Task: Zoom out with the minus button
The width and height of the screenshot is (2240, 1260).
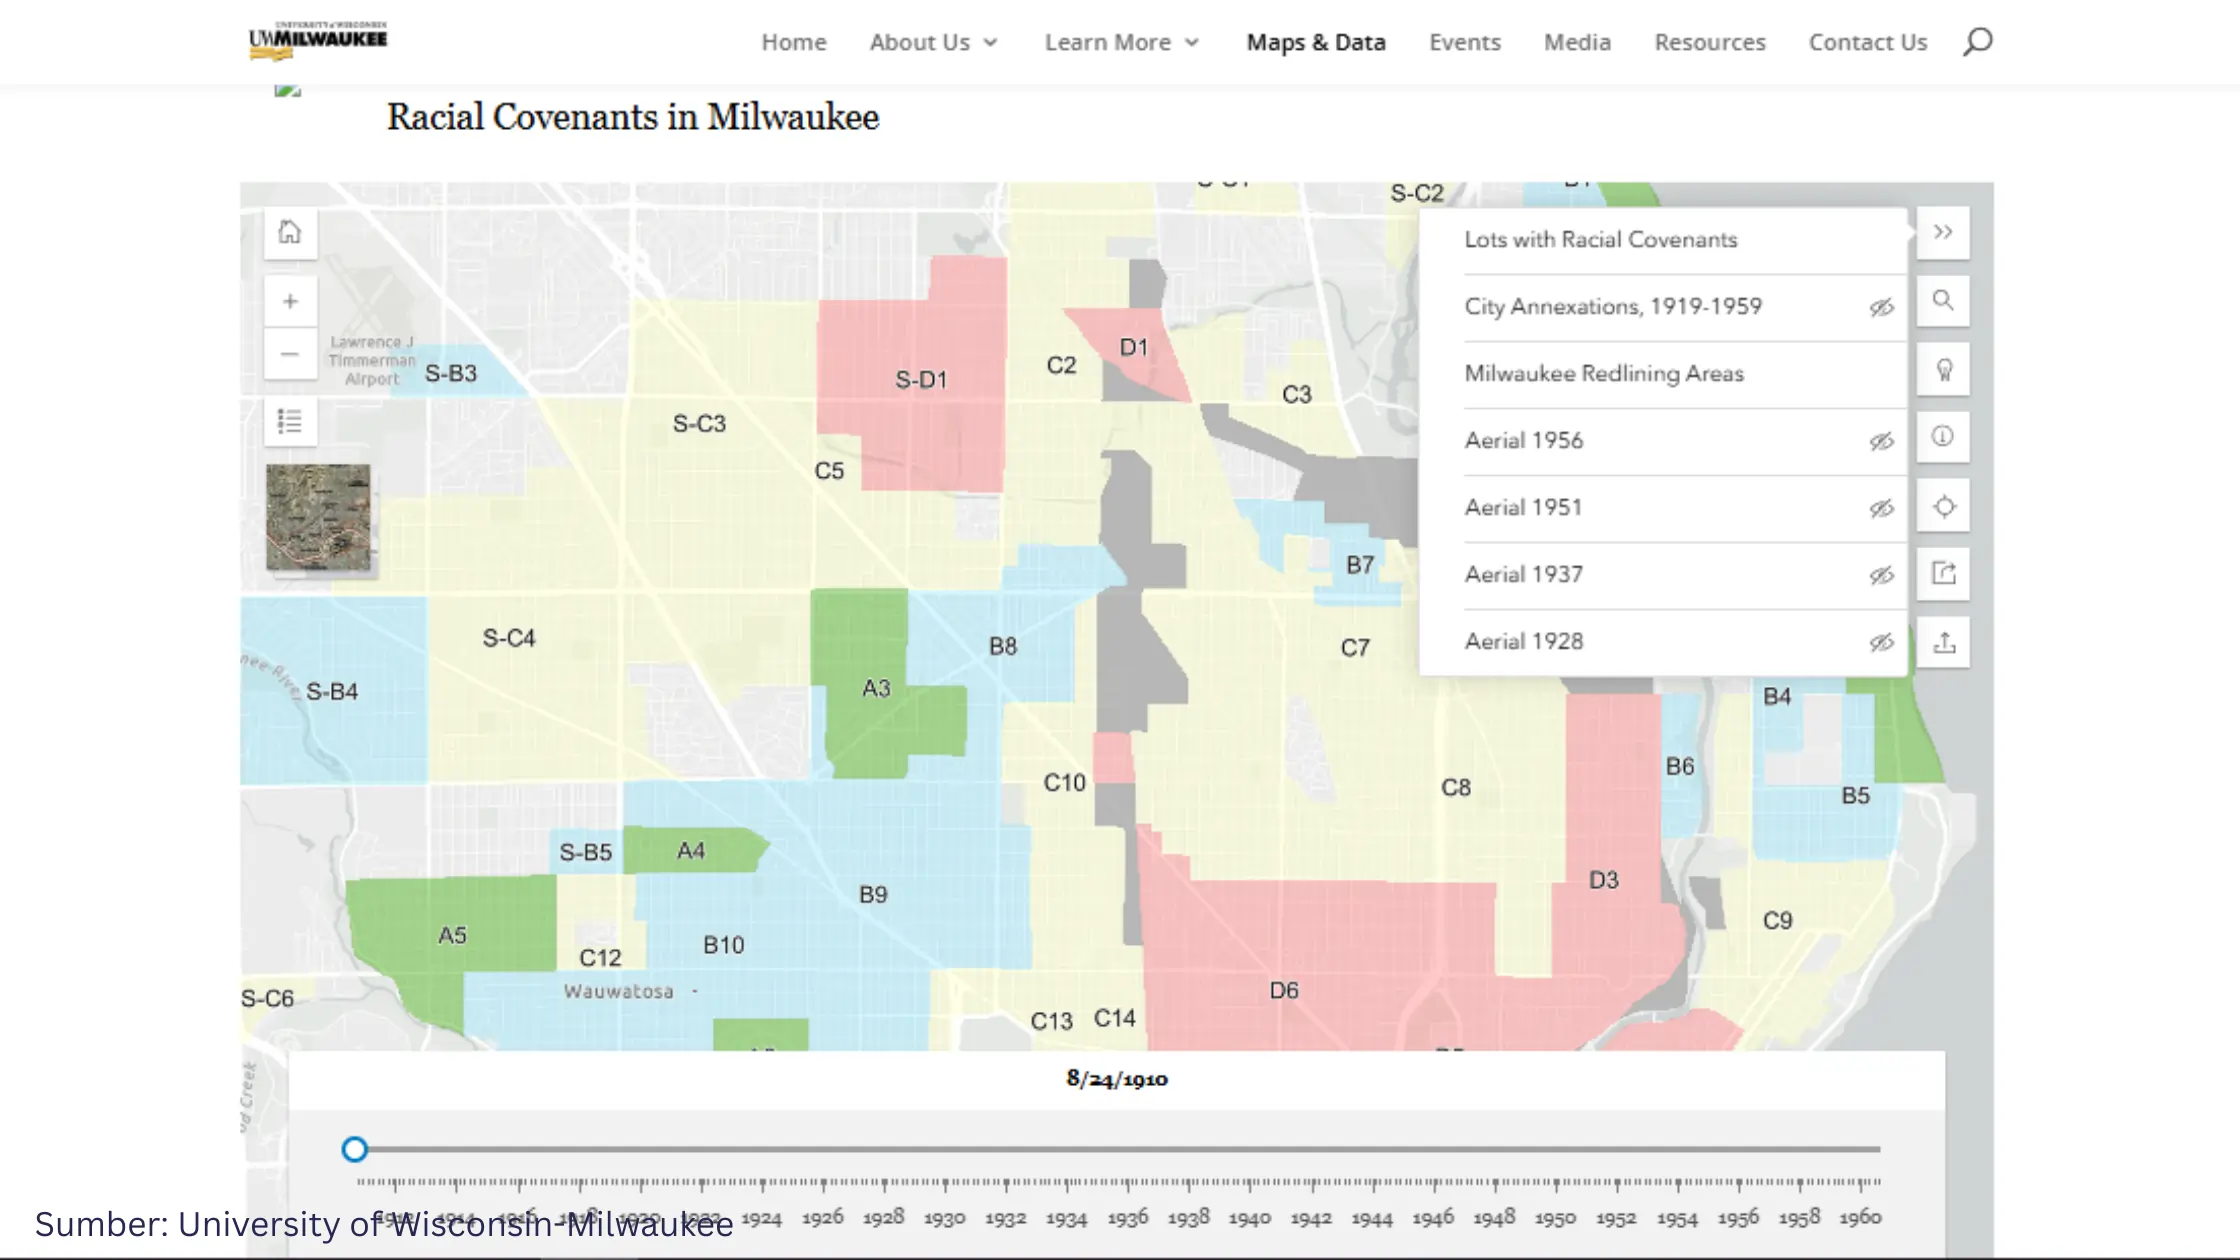Action: [290, 354]
